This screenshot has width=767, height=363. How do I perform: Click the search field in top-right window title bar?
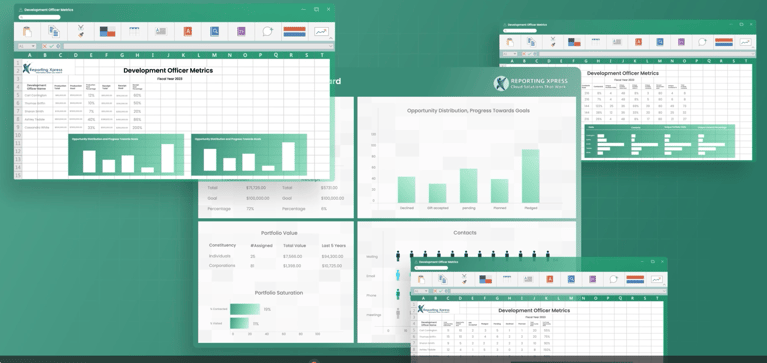coord(520,30)
